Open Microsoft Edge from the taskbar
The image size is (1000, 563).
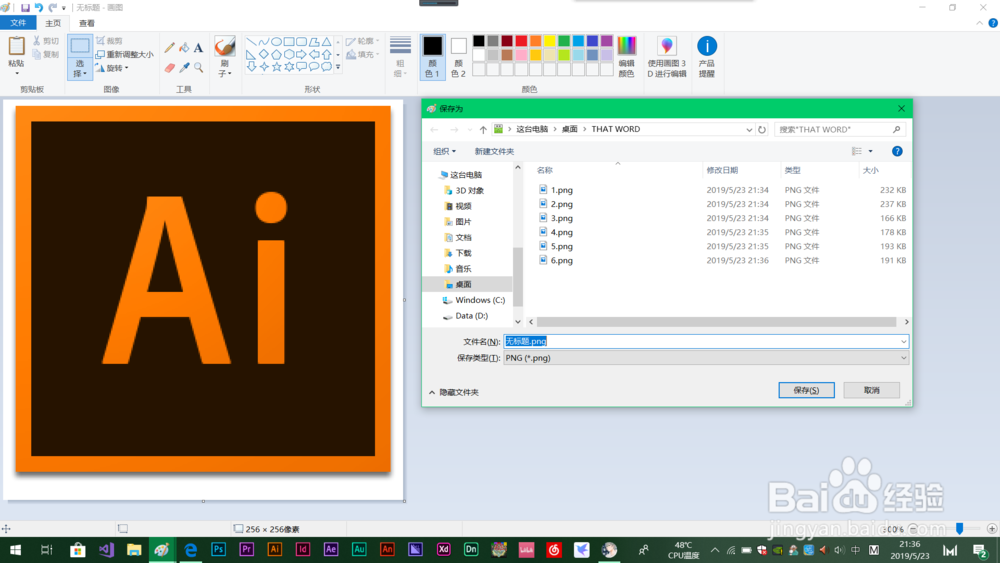[190, 550]
